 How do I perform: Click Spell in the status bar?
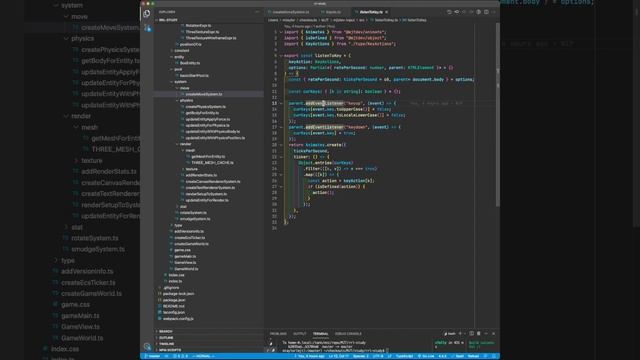(x=458, y=356)
